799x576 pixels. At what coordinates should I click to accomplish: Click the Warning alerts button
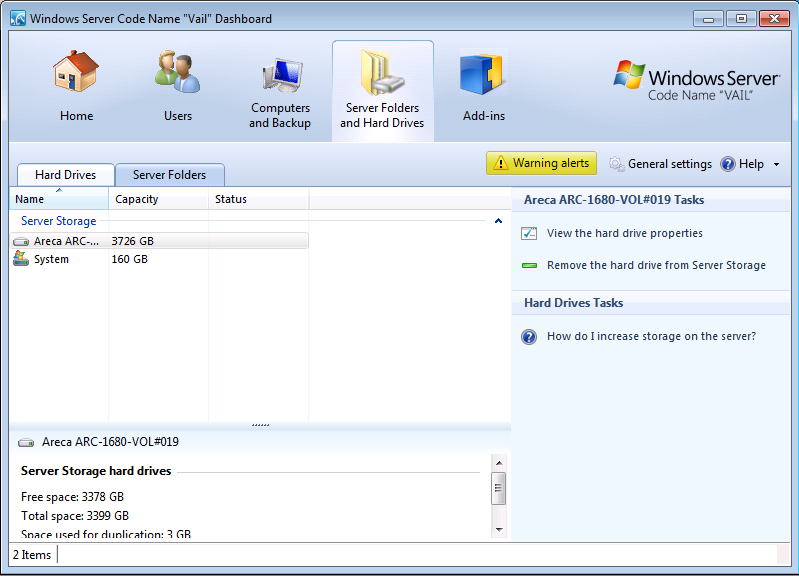(x=541, y=163)
